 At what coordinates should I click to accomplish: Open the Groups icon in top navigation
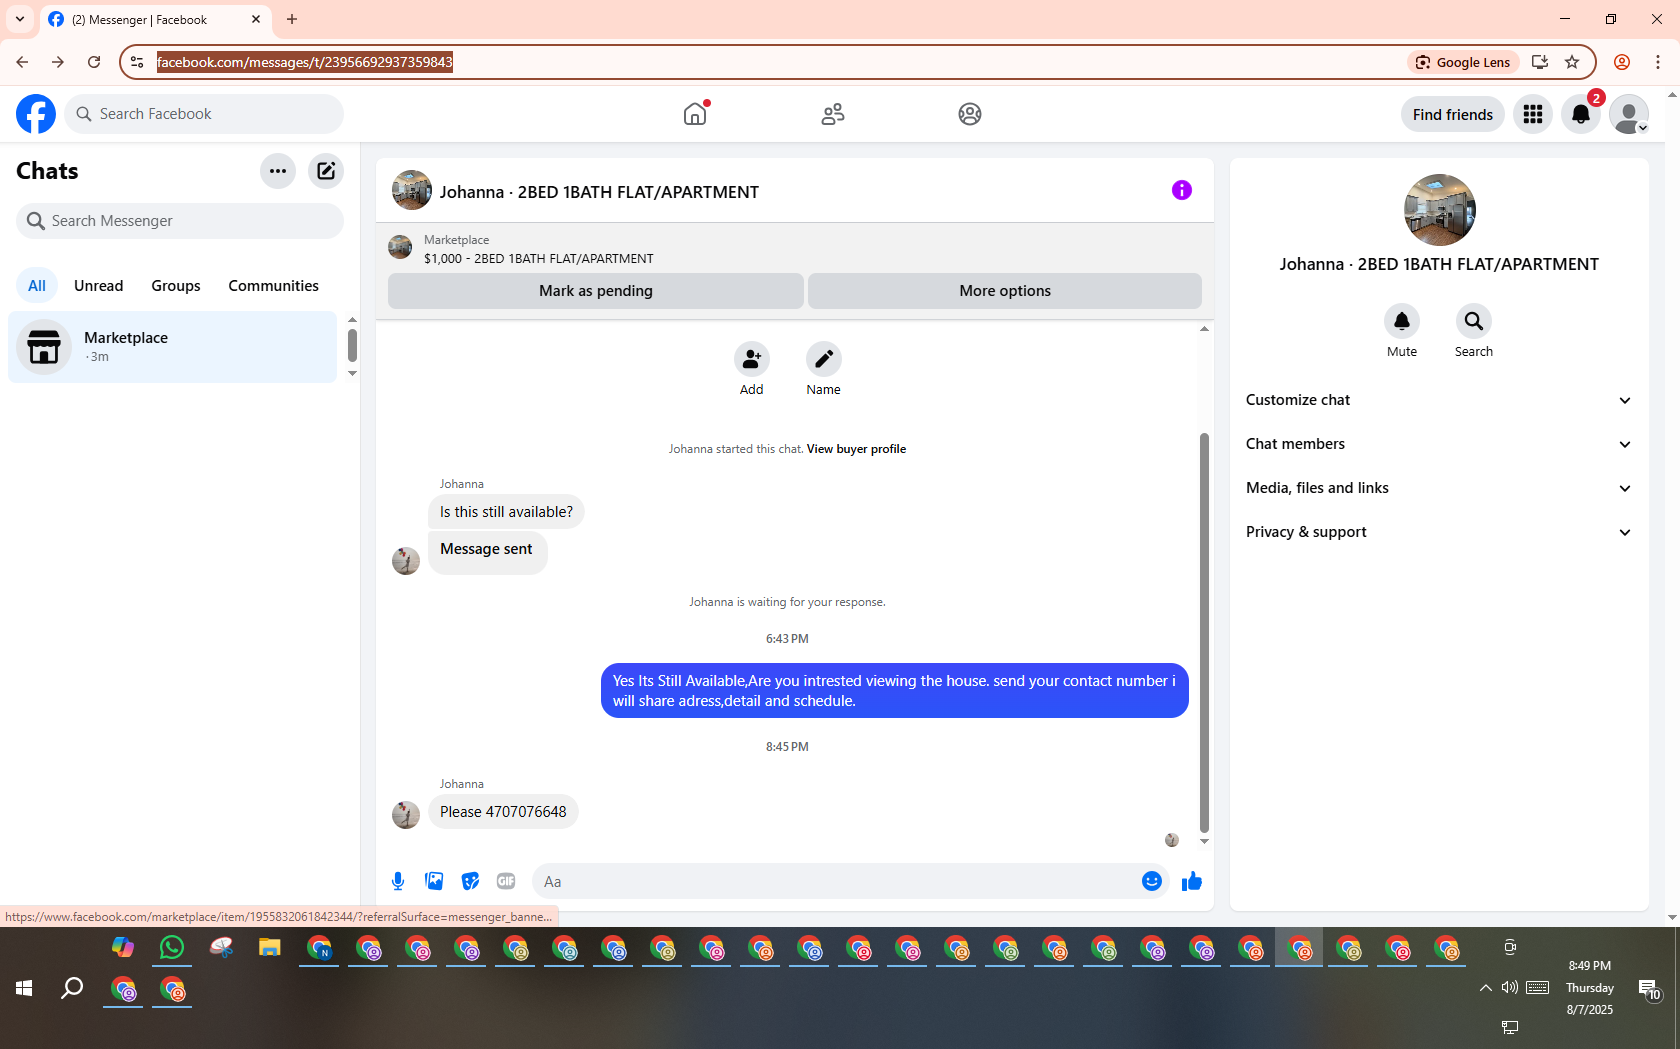(970, 114)
